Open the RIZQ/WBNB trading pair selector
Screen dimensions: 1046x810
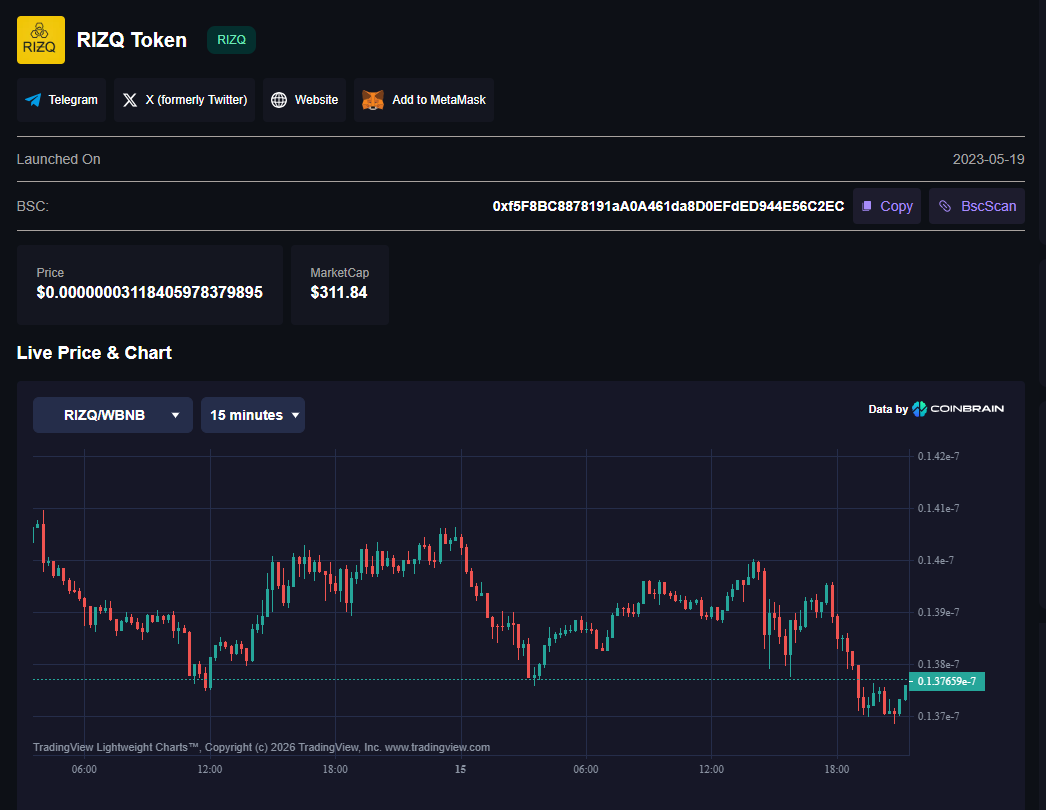pos(112,414)
